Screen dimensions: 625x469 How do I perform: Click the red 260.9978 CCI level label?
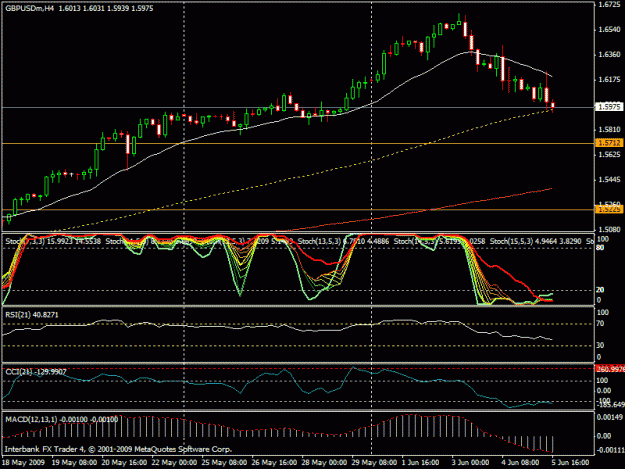coord(610,369)
